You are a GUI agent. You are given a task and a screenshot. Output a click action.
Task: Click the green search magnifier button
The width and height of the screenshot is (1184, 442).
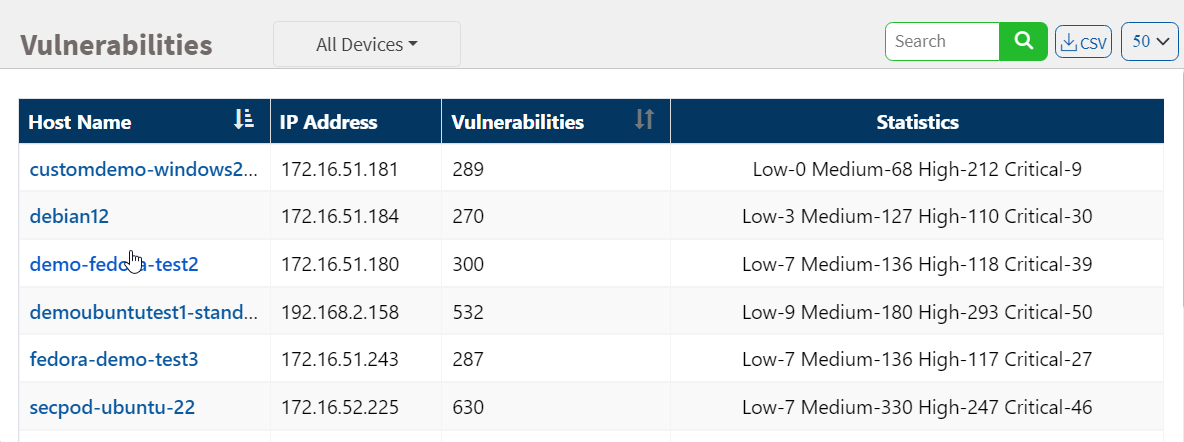click(1023, 41)
